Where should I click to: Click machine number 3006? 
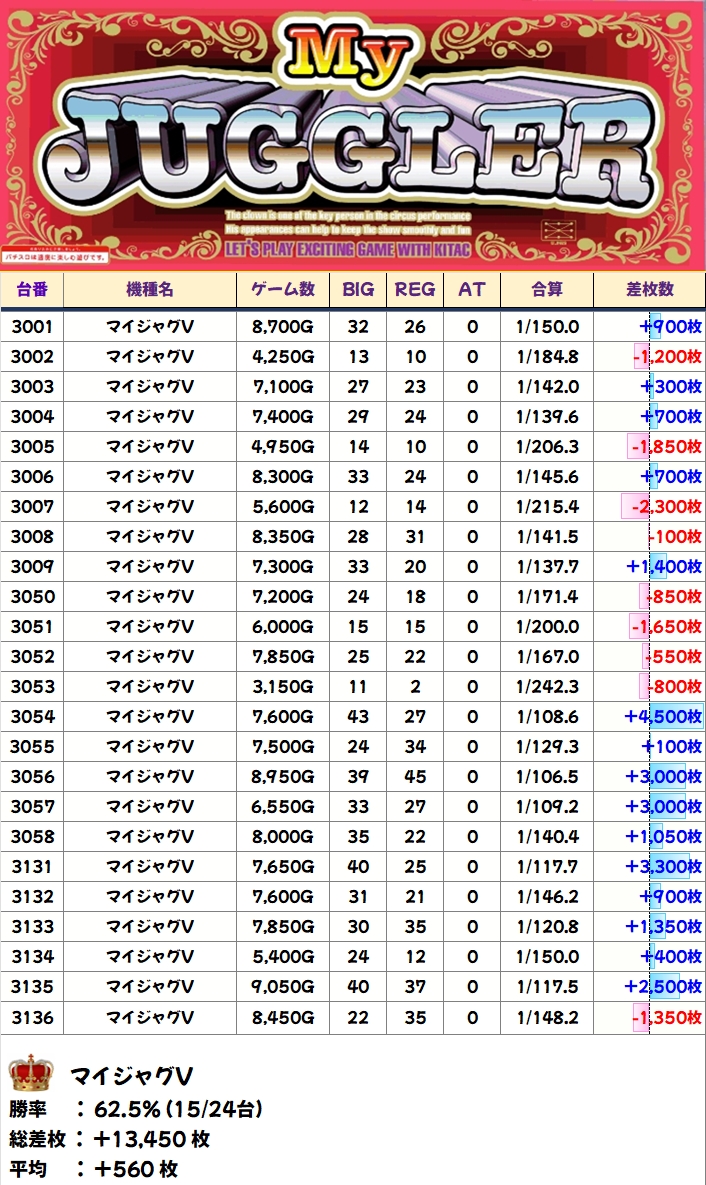[x=33, y=477]
